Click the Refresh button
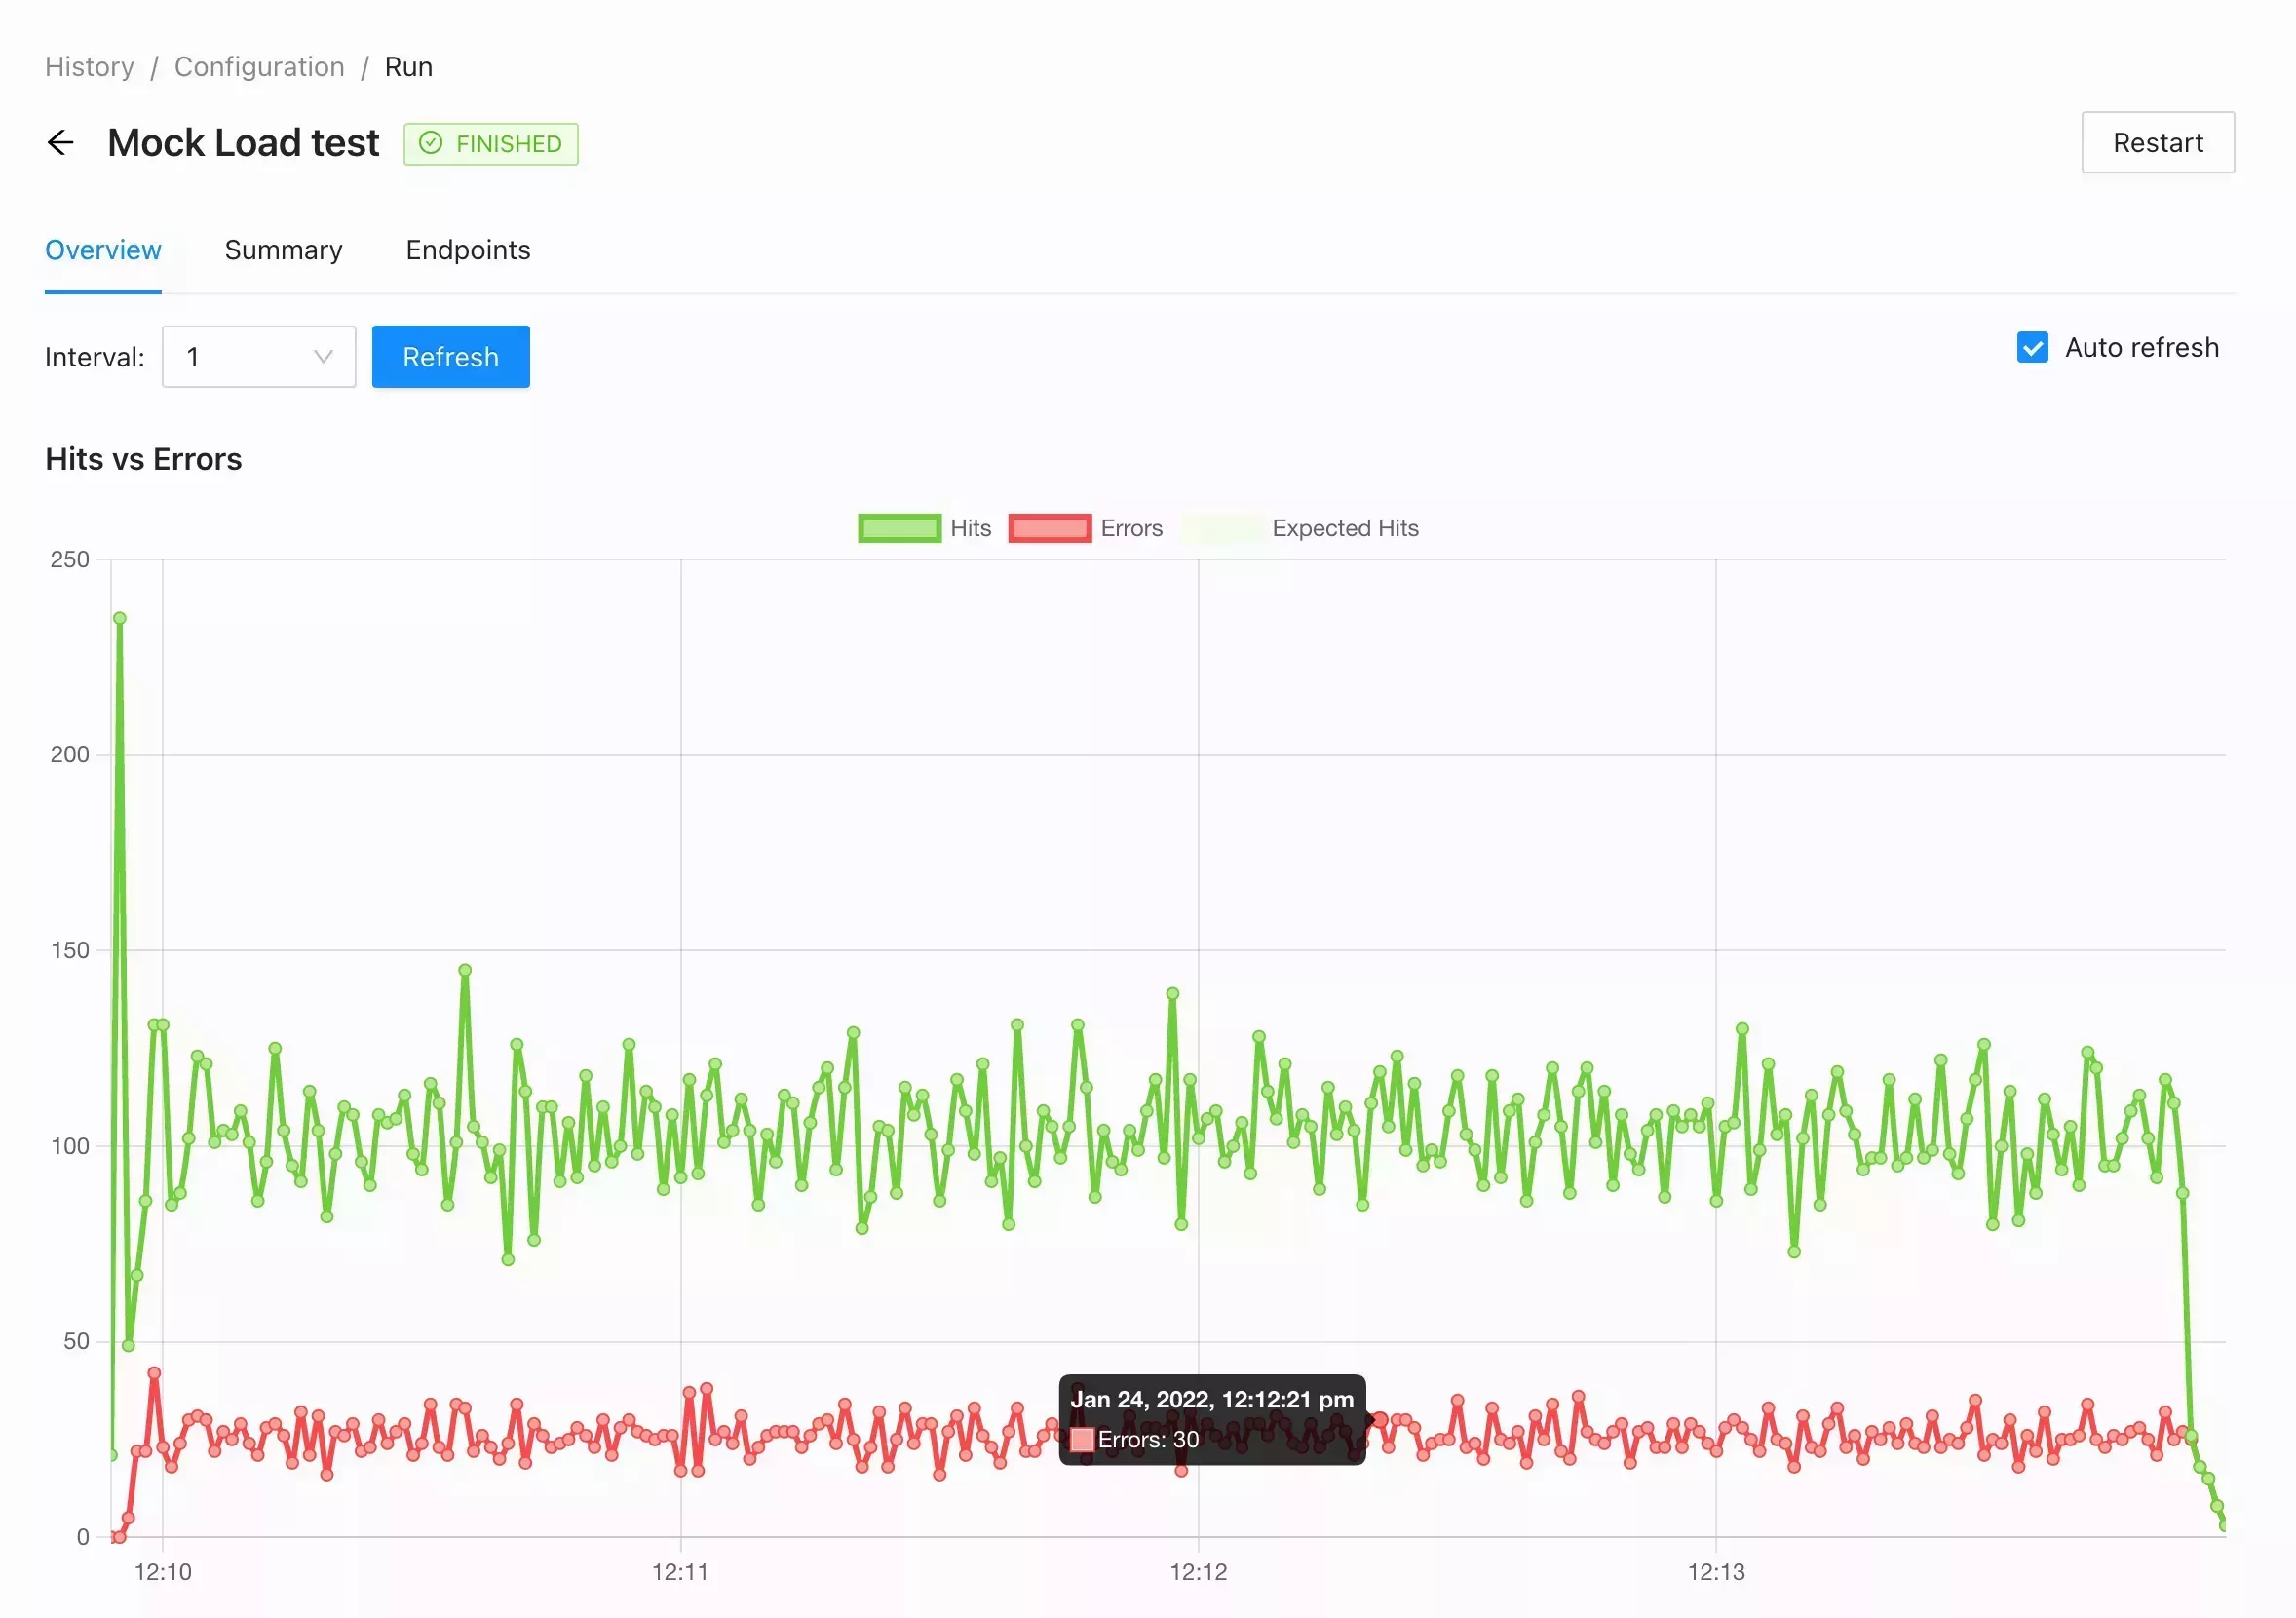The image size is (2296, 1618). pos(450,356)
